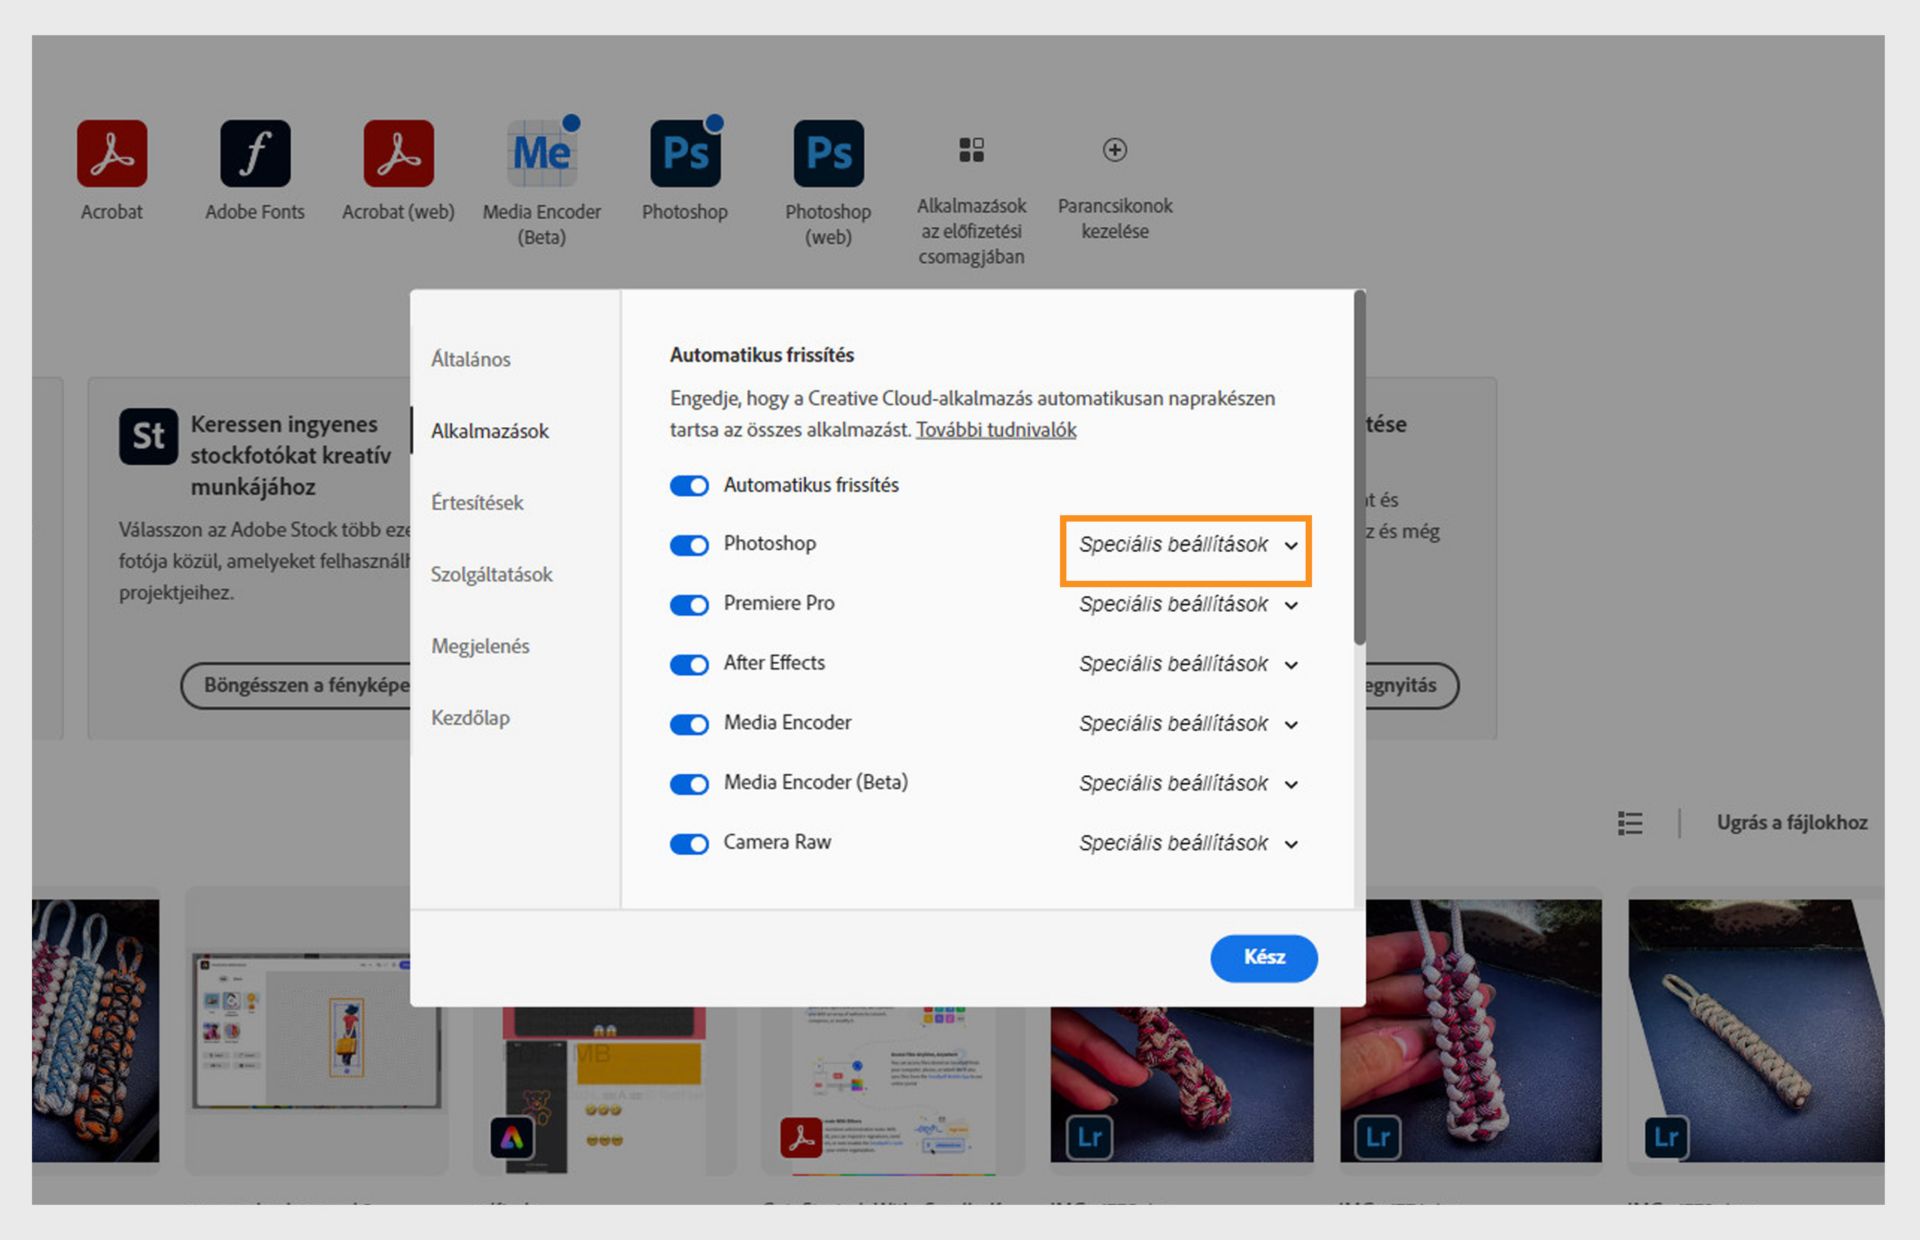This screenshot has width=1920, height=1240.
Task: Click the Parancsikonok kezelése plus icon
Action: [1114, 150]
